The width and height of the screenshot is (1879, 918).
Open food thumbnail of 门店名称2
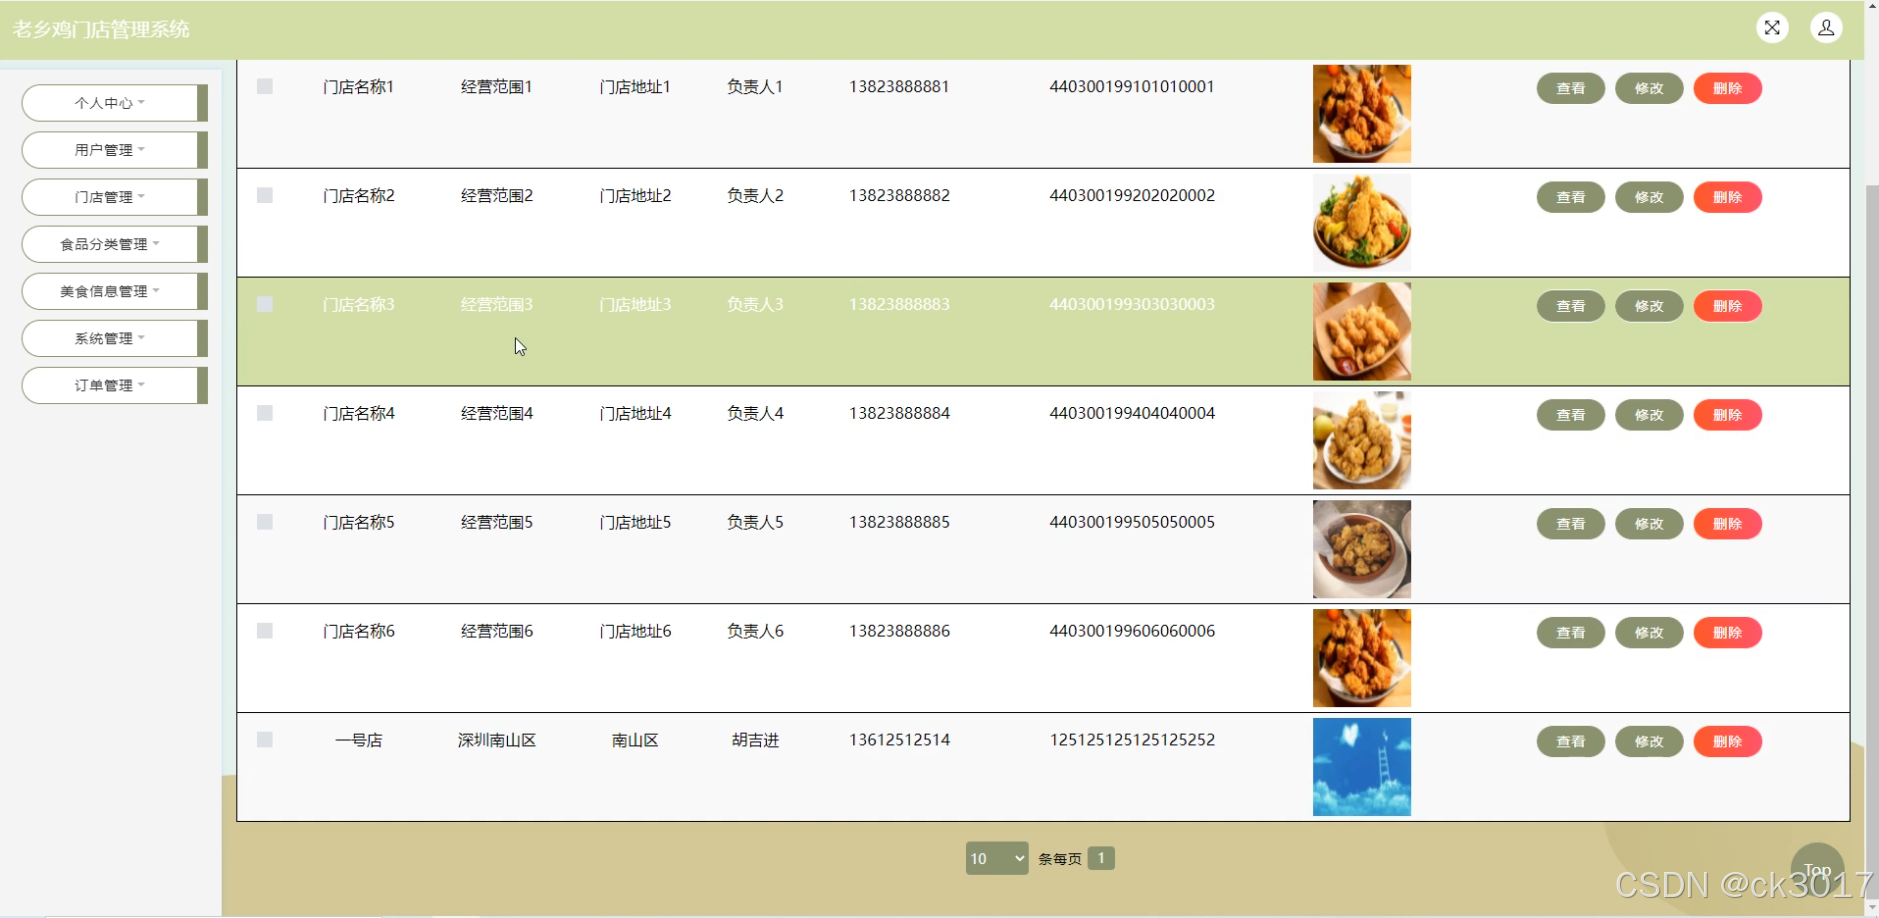(1362, 223)
